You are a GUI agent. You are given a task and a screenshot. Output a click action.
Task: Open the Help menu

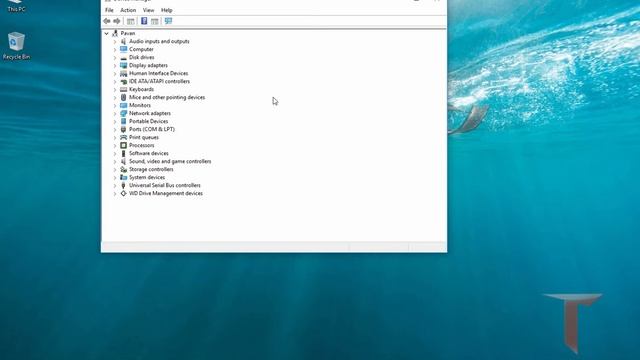(x=167, y=10)
